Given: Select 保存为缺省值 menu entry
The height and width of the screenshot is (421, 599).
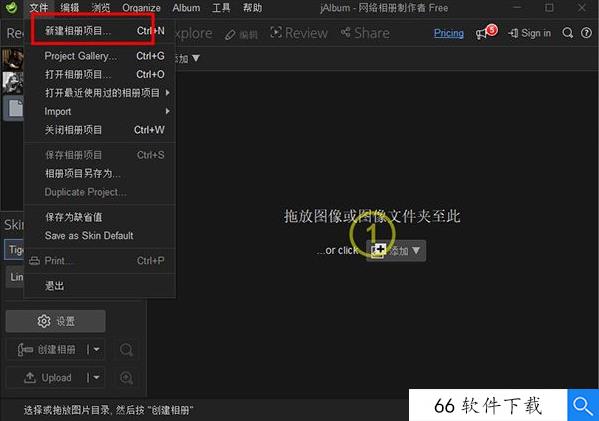Looking at the screenshot, I should pyautogui.click(x=100, y=217).
